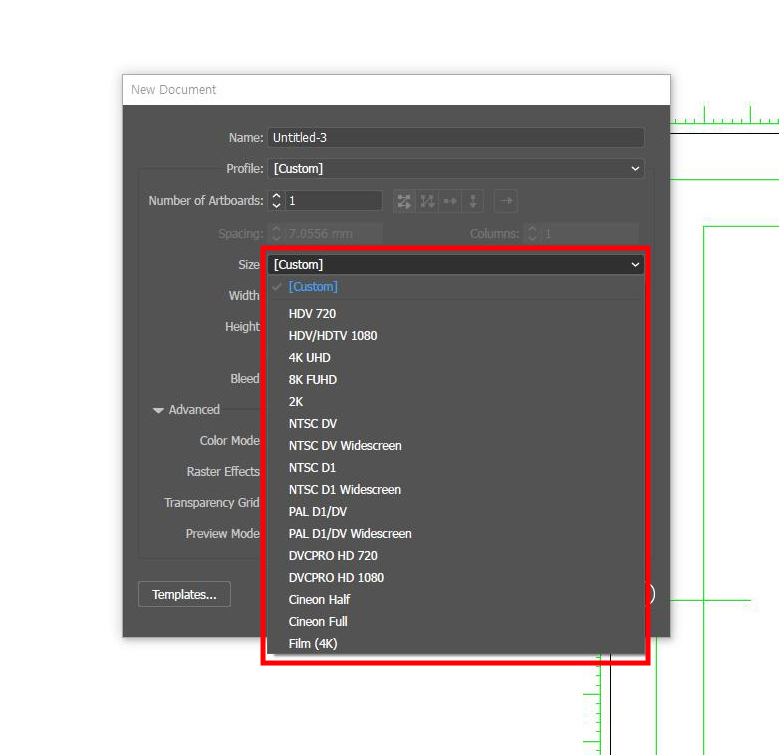Open the Profile dropdown
The image size is (779, 755).
[456, 169]
